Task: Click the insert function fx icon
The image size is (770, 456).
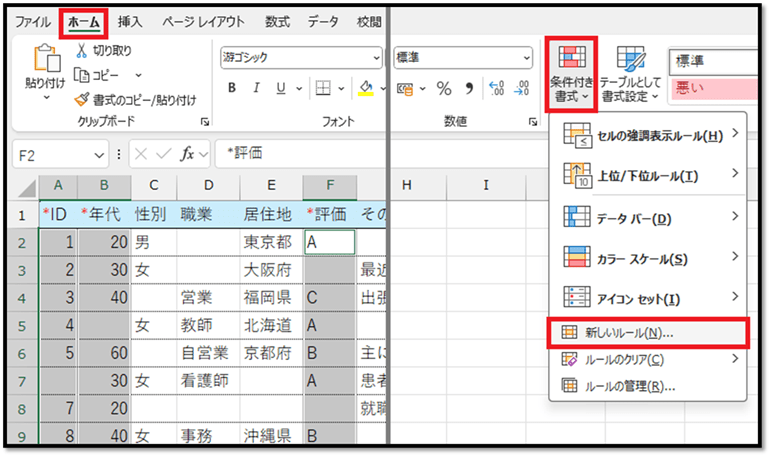Action: [x=188, y=155]
